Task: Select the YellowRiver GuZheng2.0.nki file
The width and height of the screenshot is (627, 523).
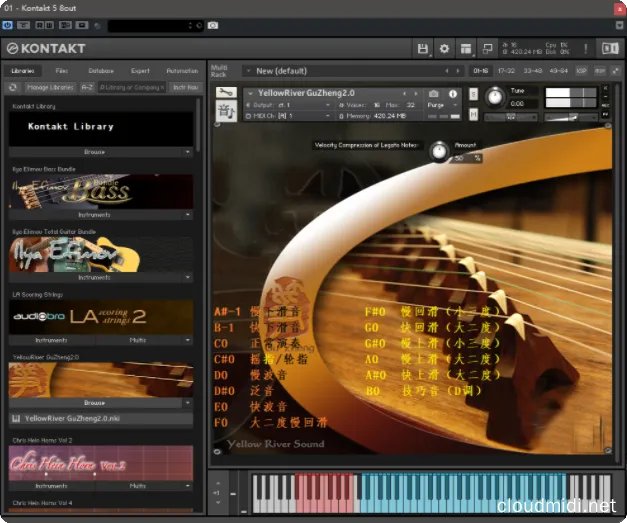Action: pyautogui.click(x=70, y=418)
